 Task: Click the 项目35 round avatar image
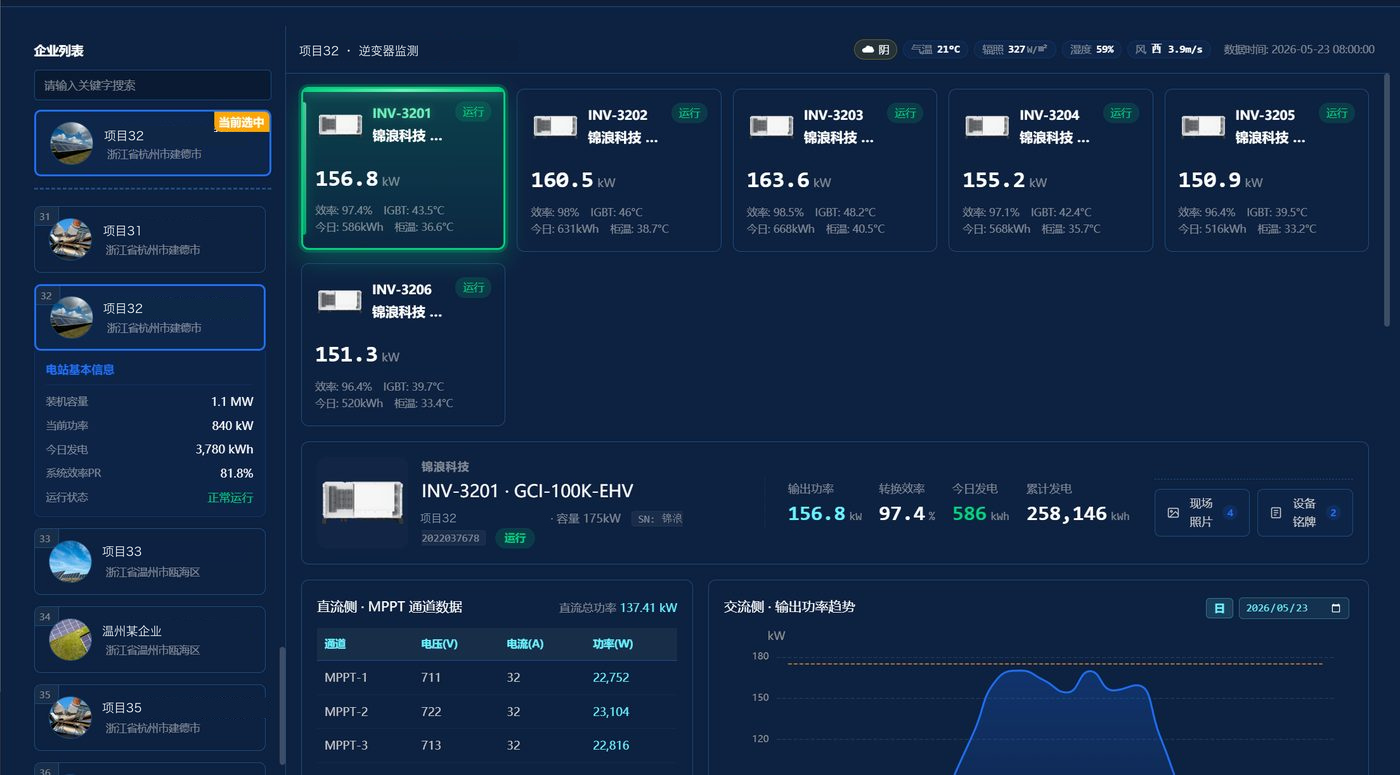pyautogui.click(x=71, y=717)
